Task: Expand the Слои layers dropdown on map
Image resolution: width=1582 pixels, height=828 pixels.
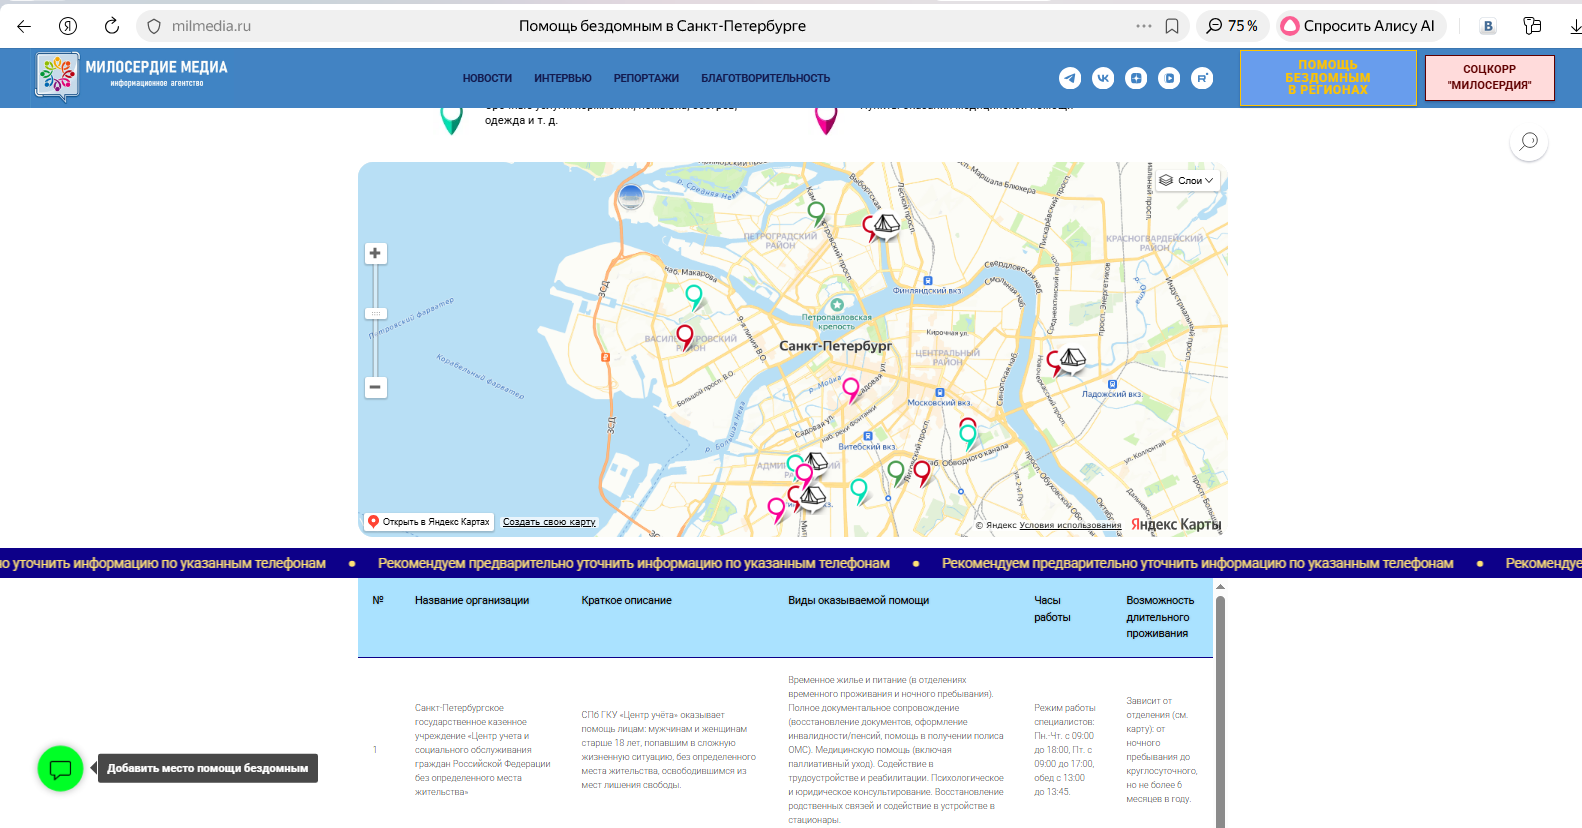Action: 1186,181
